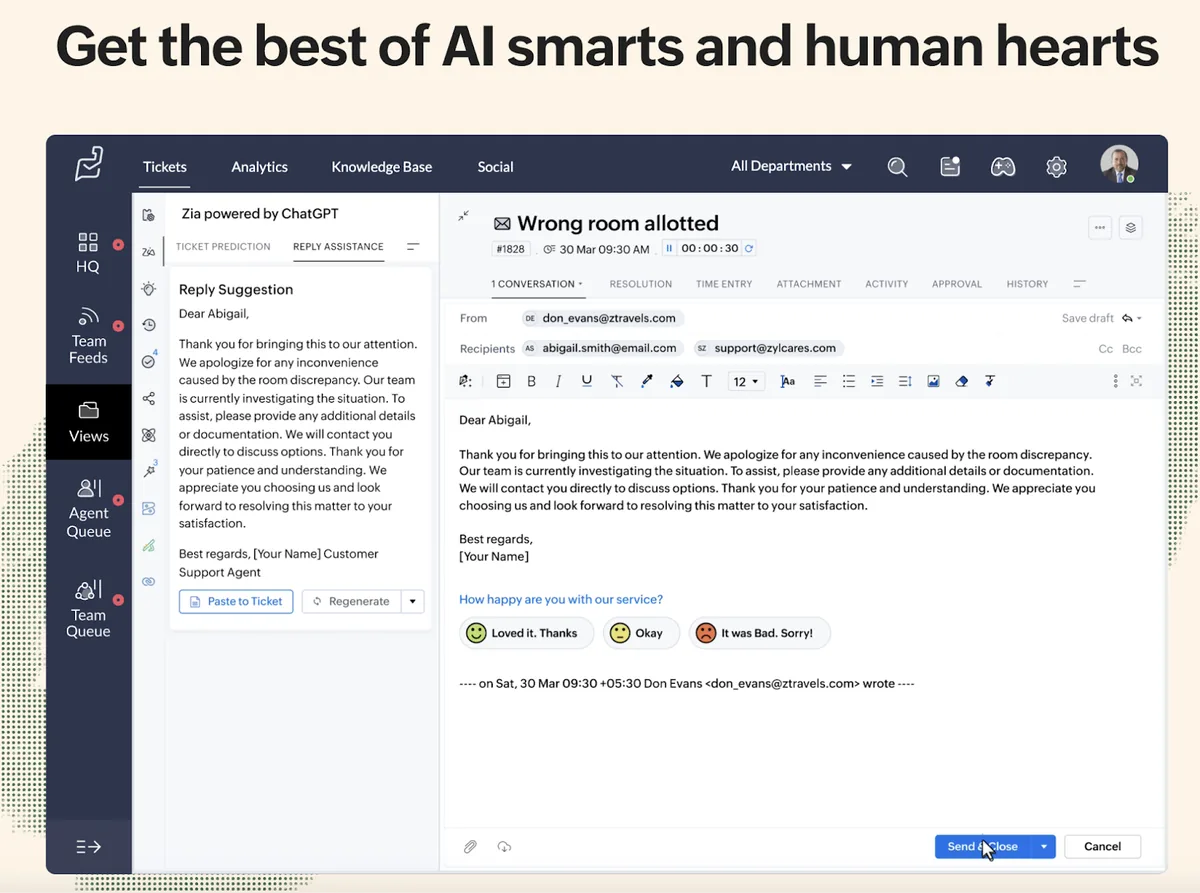Click the layers icon near ticket title

point(1130,227)
